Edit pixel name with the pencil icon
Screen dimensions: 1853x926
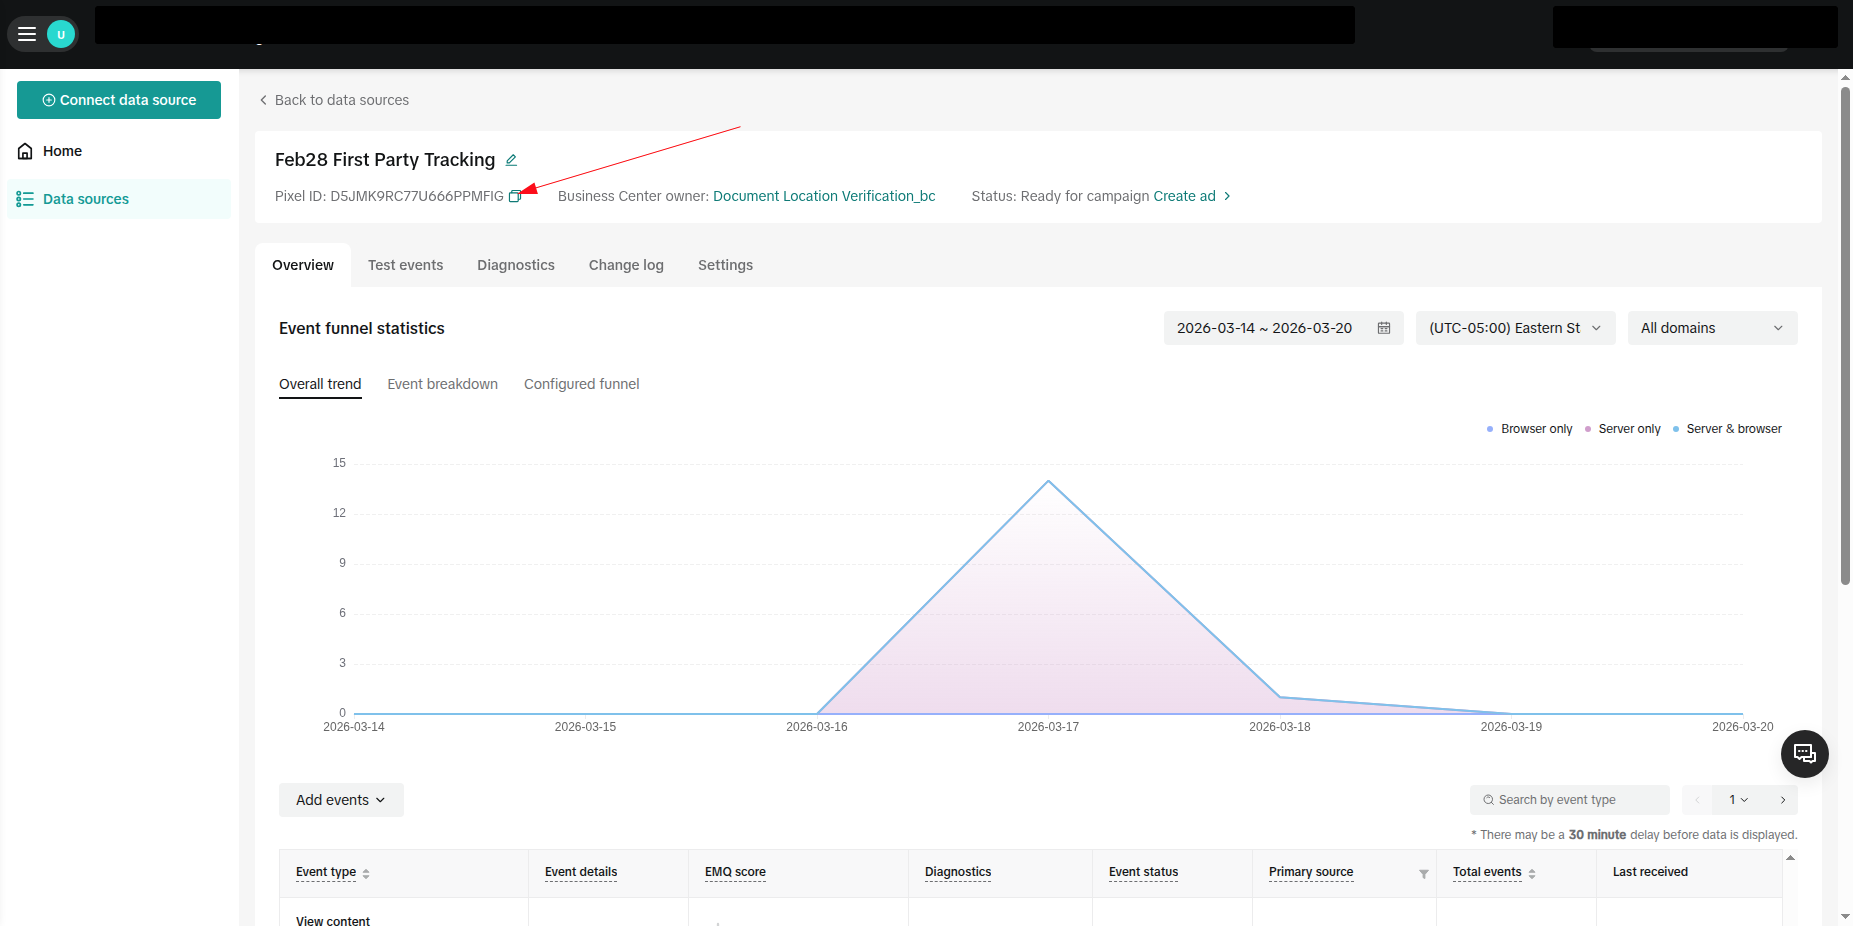(511, 160)
